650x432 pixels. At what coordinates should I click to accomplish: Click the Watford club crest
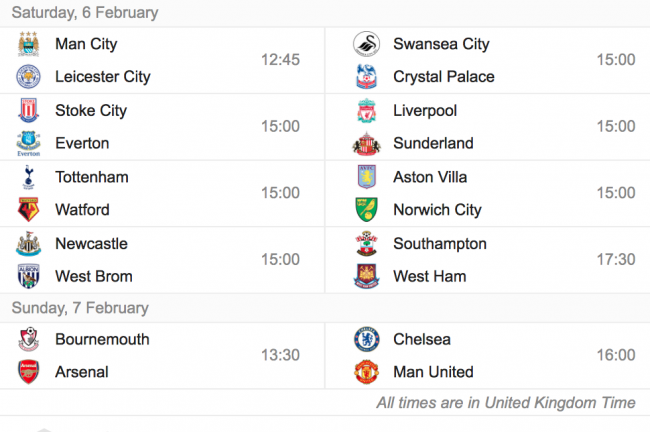coord(28,209)
